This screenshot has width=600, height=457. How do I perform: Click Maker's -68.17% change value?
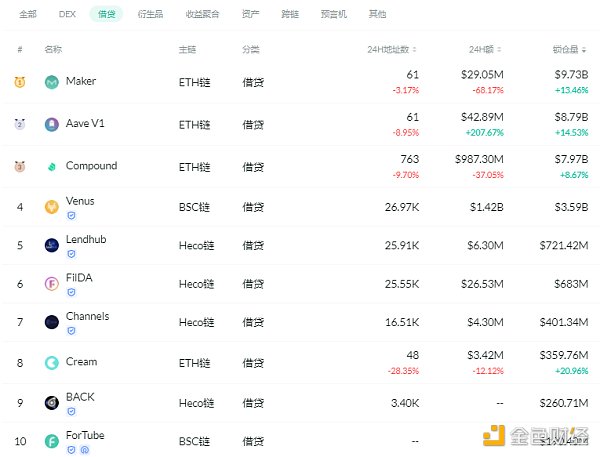coord(488,90)
